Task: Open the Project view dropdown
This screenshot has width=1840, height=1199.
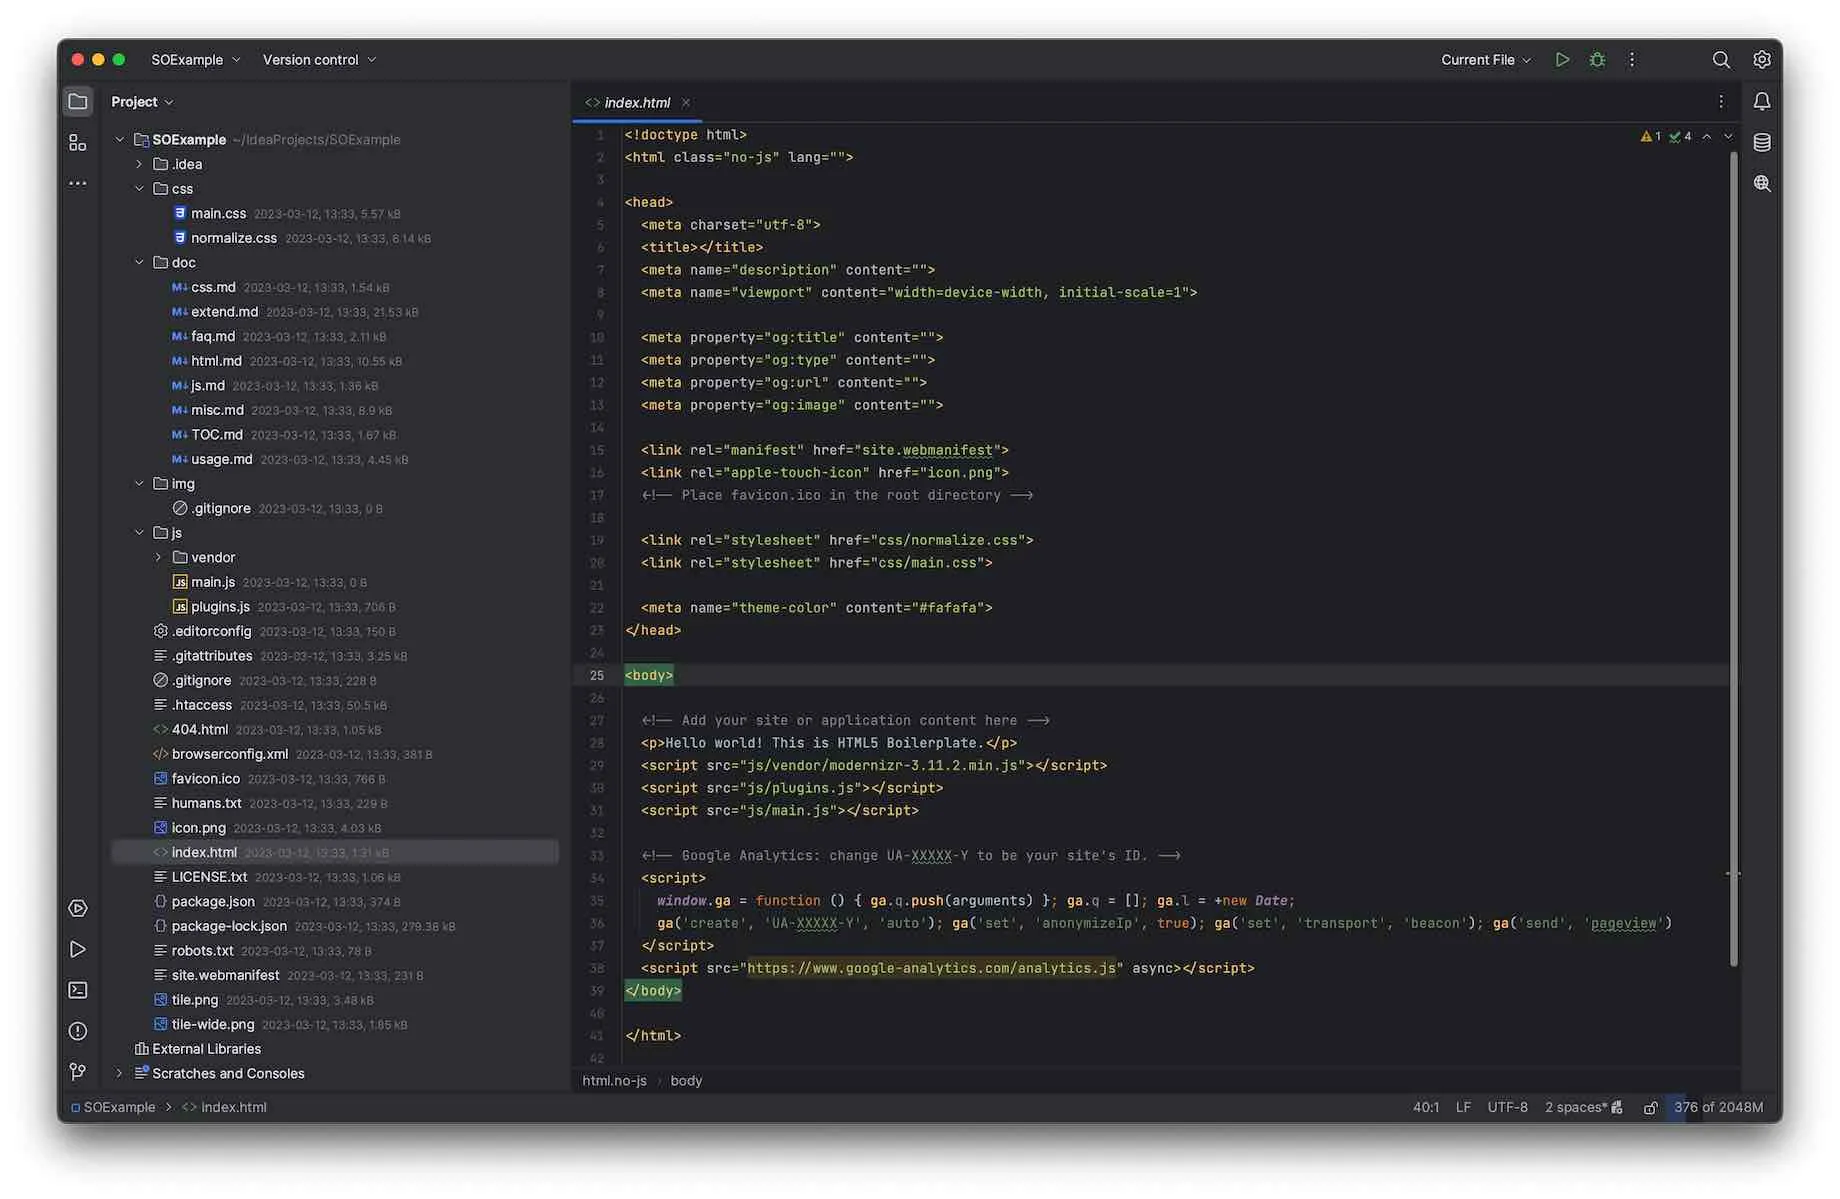Action: pos(142,102)
